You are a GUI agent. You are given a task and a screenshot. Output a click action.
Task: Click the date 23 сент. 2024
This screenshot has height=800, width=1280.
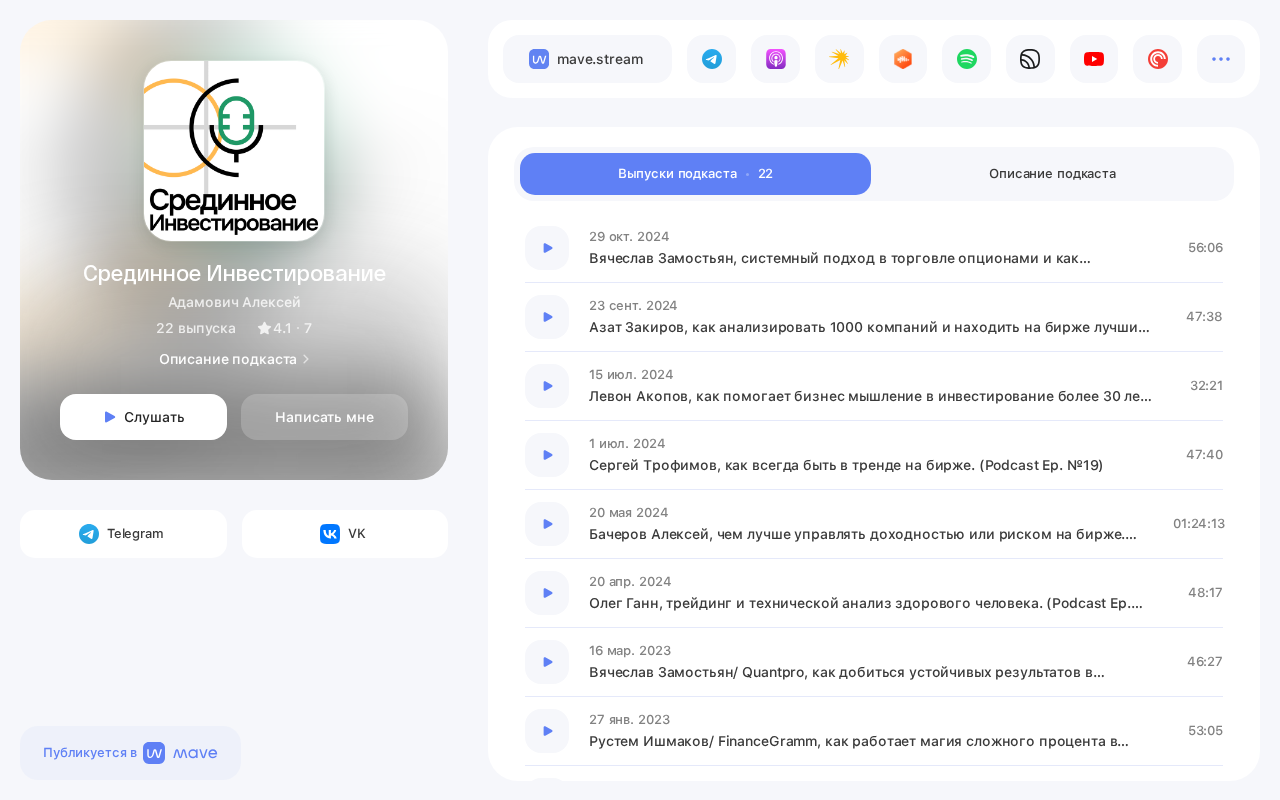pos(633,306)
